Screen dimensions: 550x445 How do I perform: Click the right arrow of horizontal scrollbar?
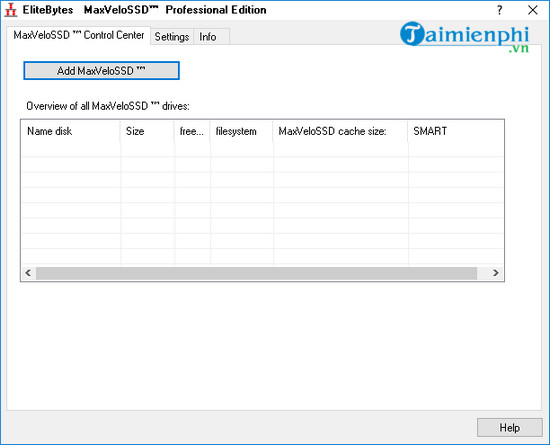click(495, 273)
